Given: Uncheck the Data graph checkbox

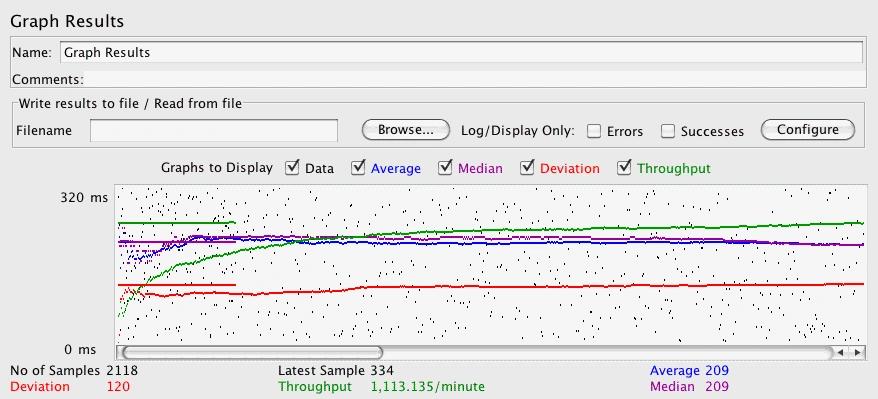Looking at the screenshot, I should coord(292,167).
